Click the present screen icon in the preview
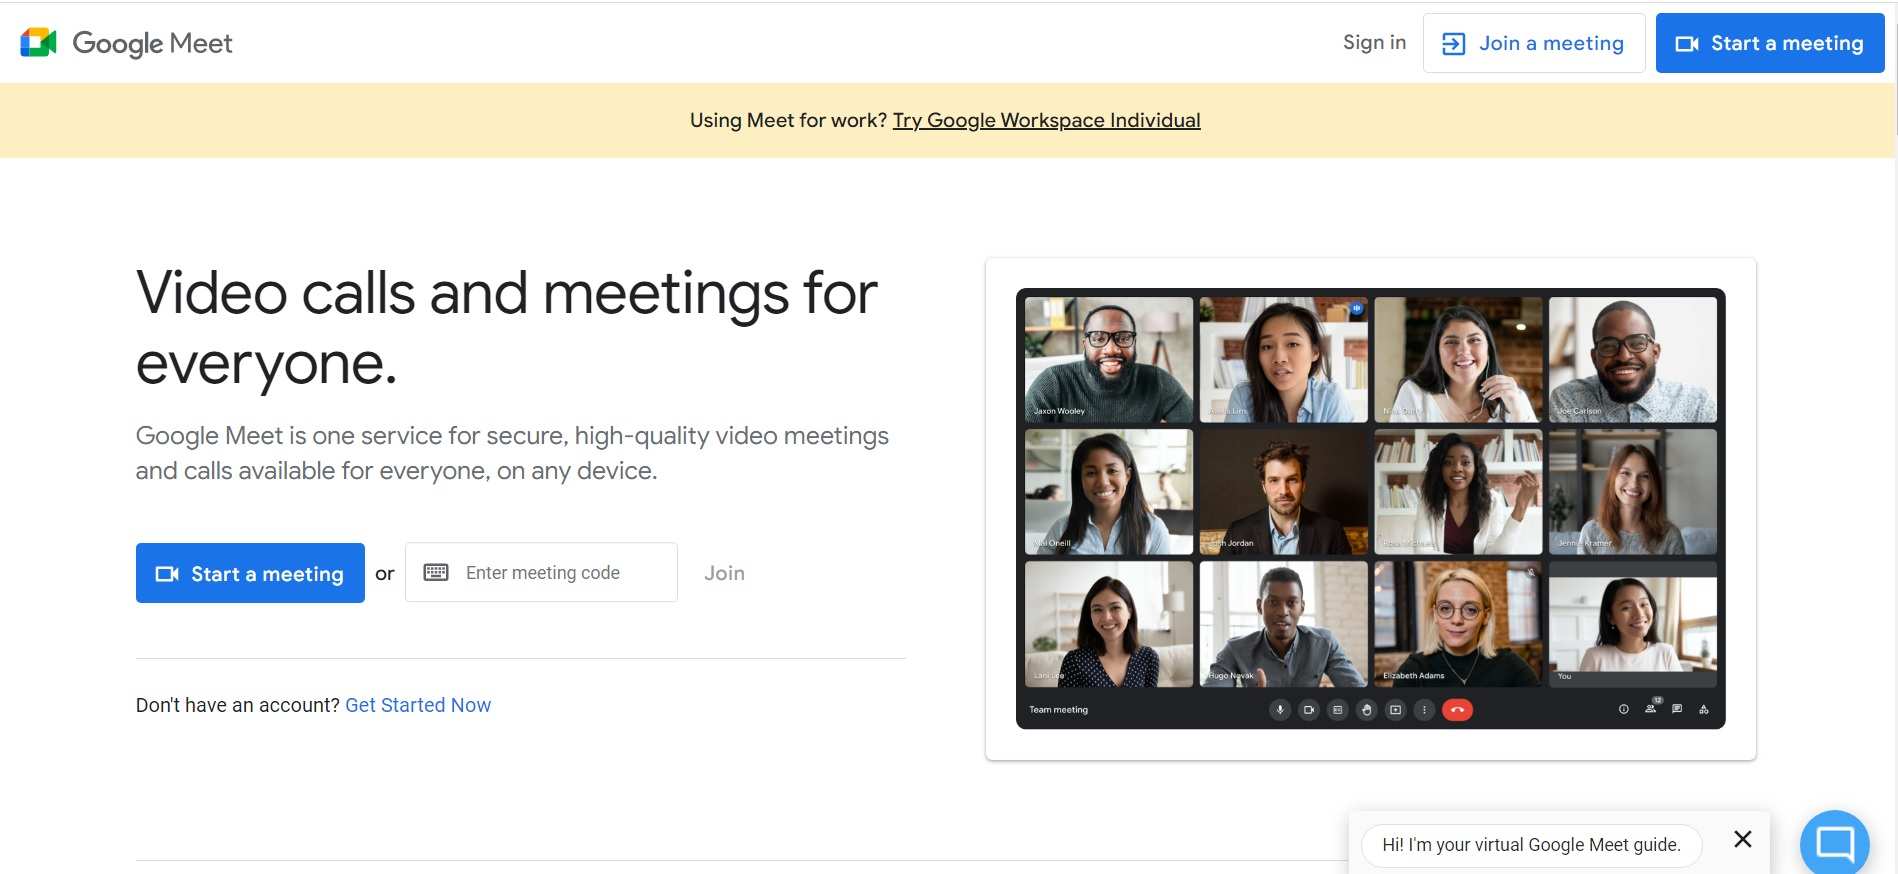Image resolution: width=1898 pixels, height=874 pixels. (x=1396, y=710)
